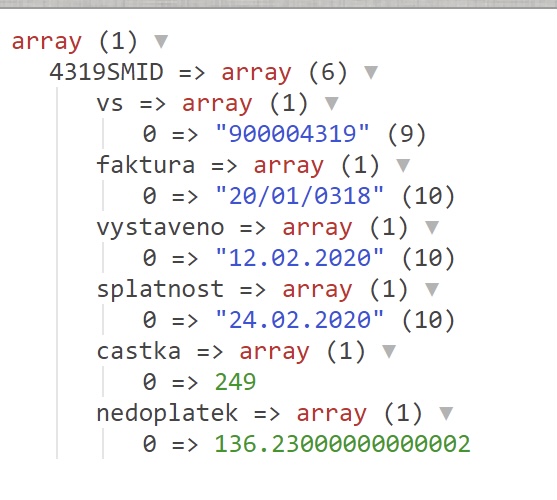Click the vystaveno key label
The image size is (557, 500).
160,228
